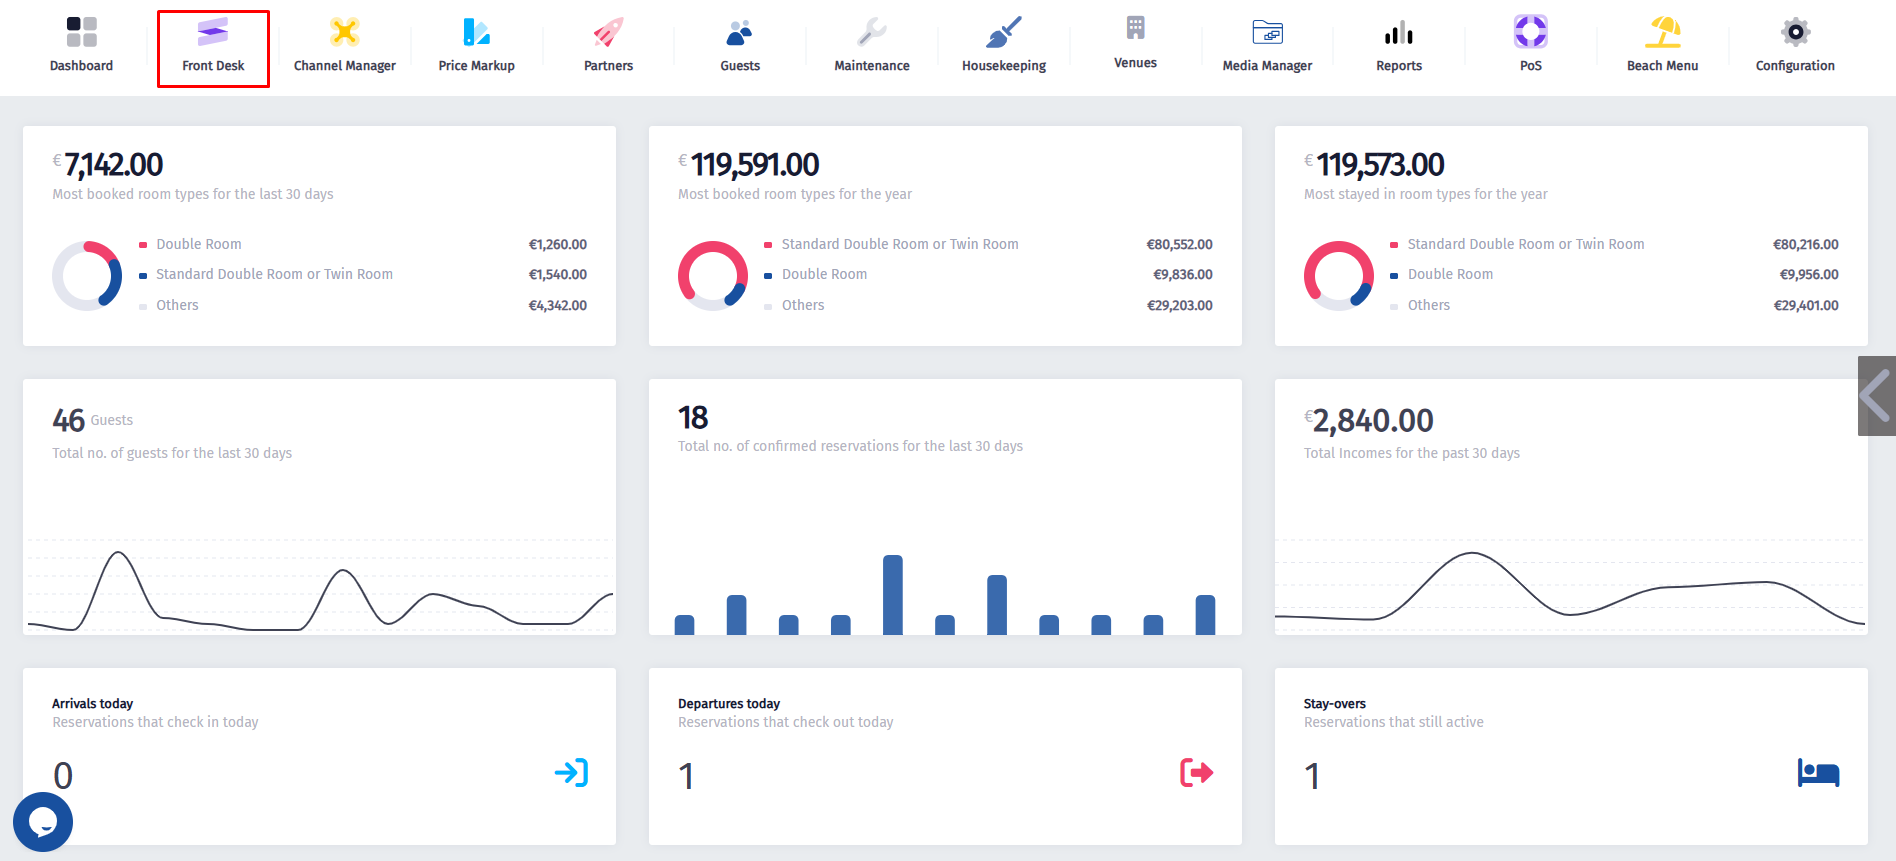Select the Channel Manager menu label

(345, 66)
